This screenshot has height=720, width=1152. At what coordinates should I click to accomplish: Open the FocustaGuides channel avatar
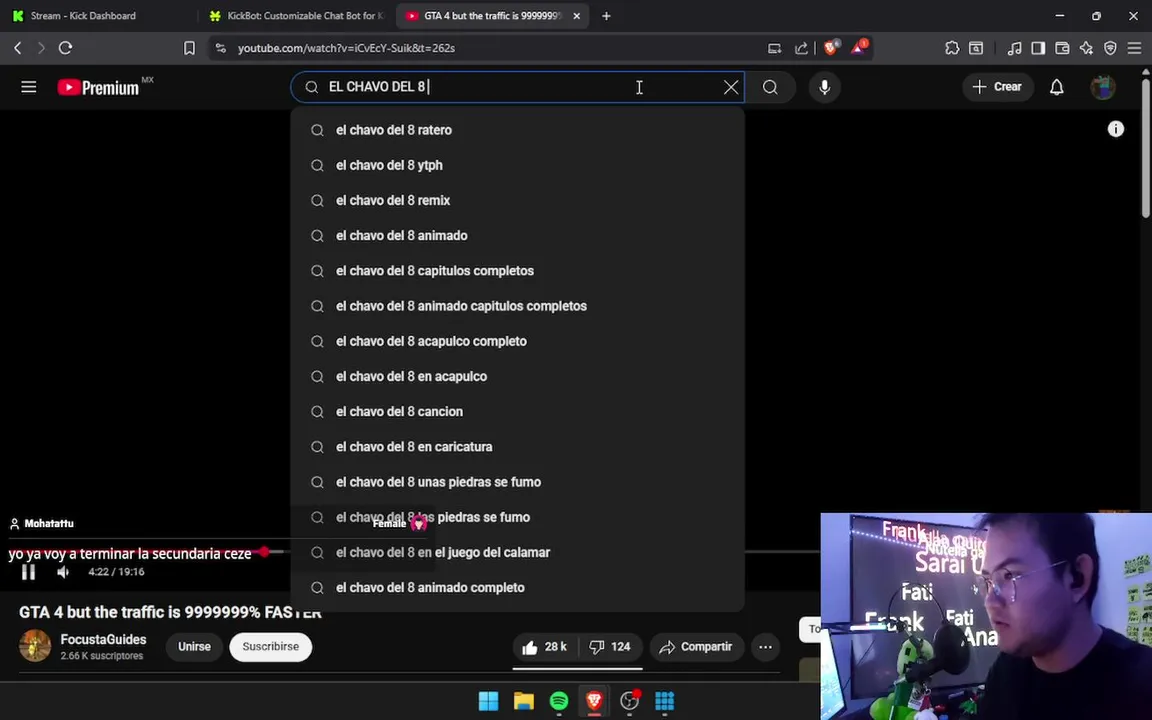point(35,646)
